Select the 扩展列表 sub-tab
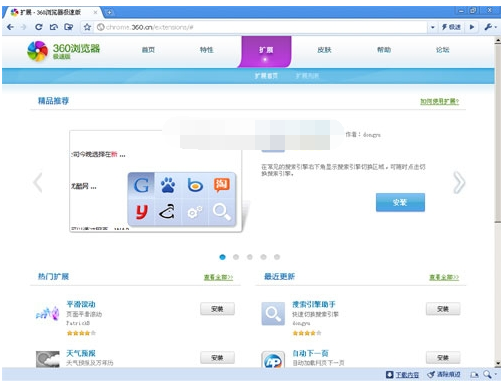The image size is (501, 383). (307, 76)
